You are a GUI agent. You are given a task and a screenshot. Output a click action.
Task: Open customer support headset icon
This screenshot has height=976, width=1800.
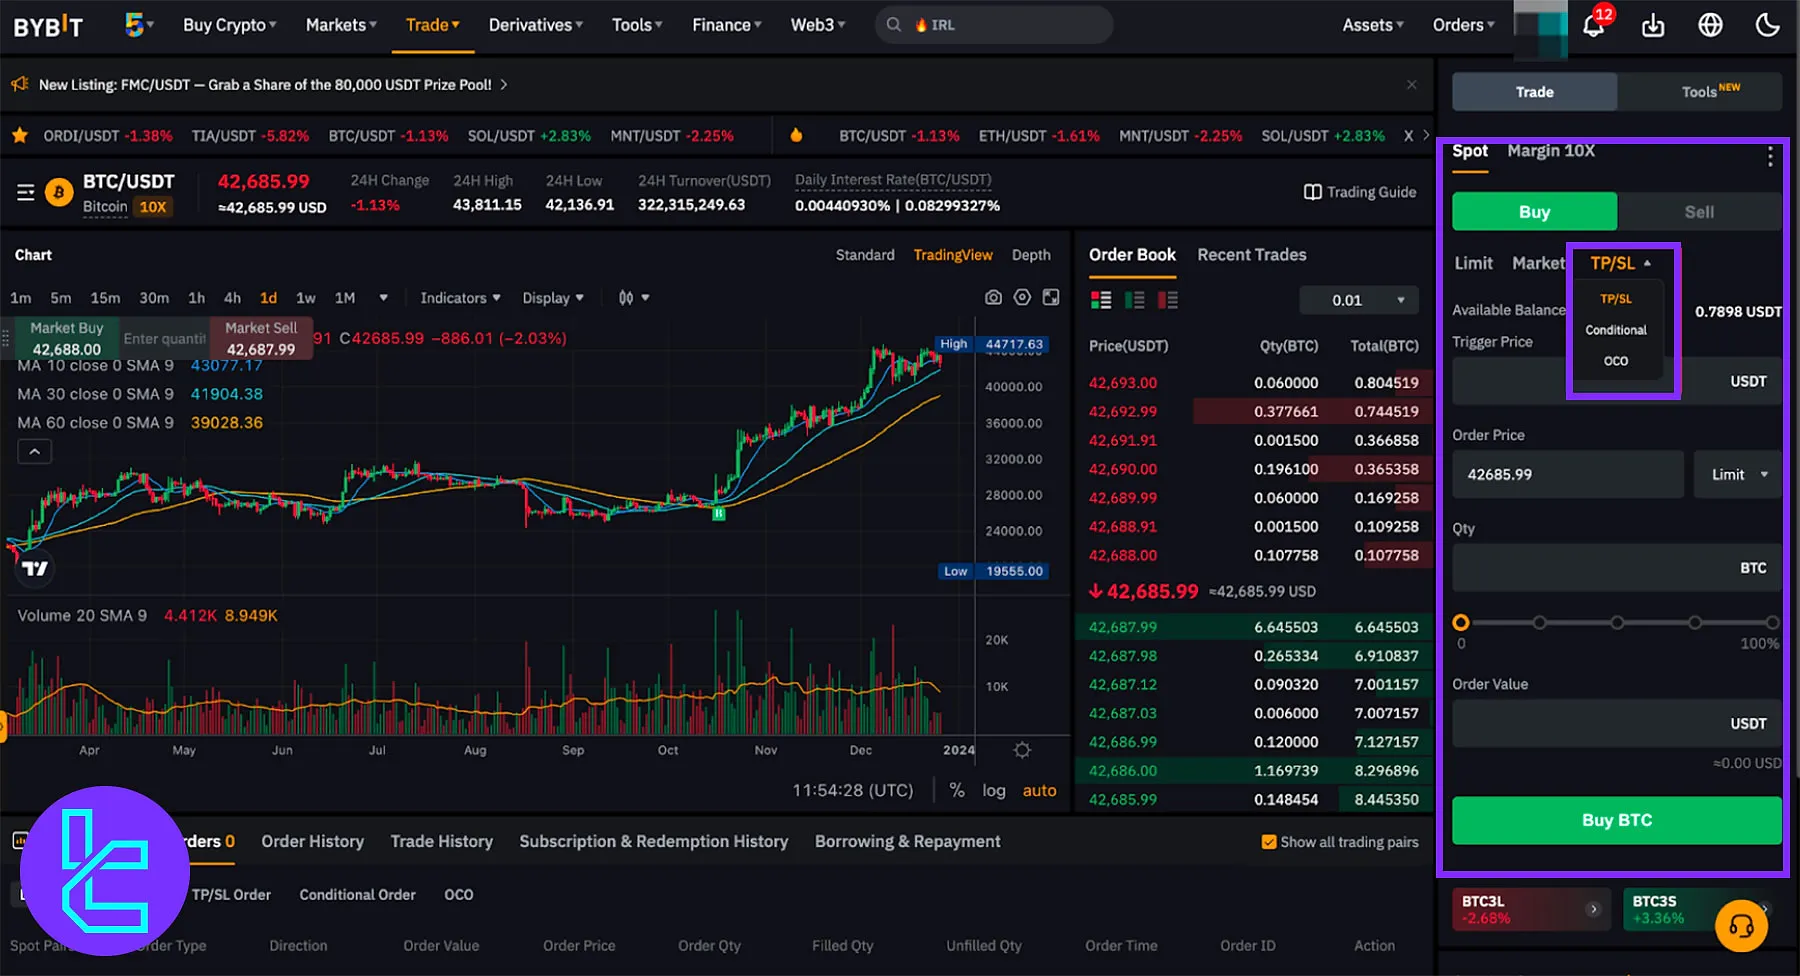click(x=1741, y=926)
